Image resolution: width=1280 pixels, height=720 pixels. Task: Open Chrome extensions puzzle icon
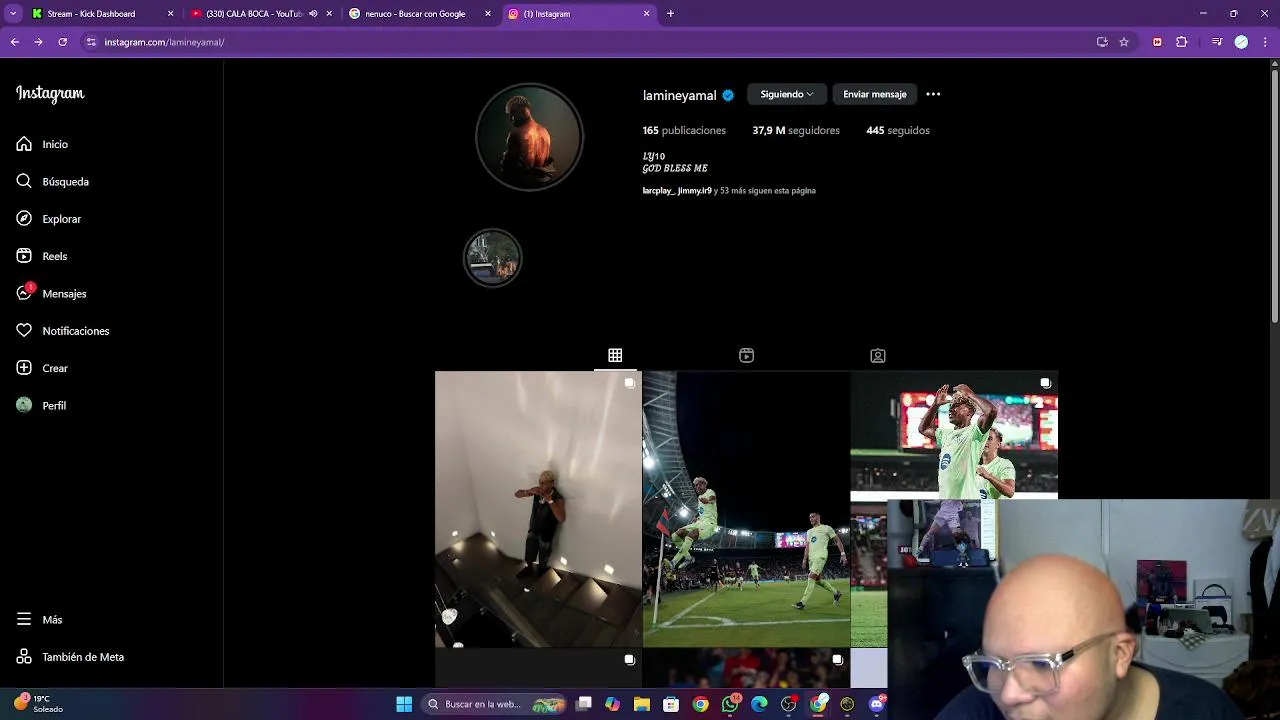(x=1181, y=42)
